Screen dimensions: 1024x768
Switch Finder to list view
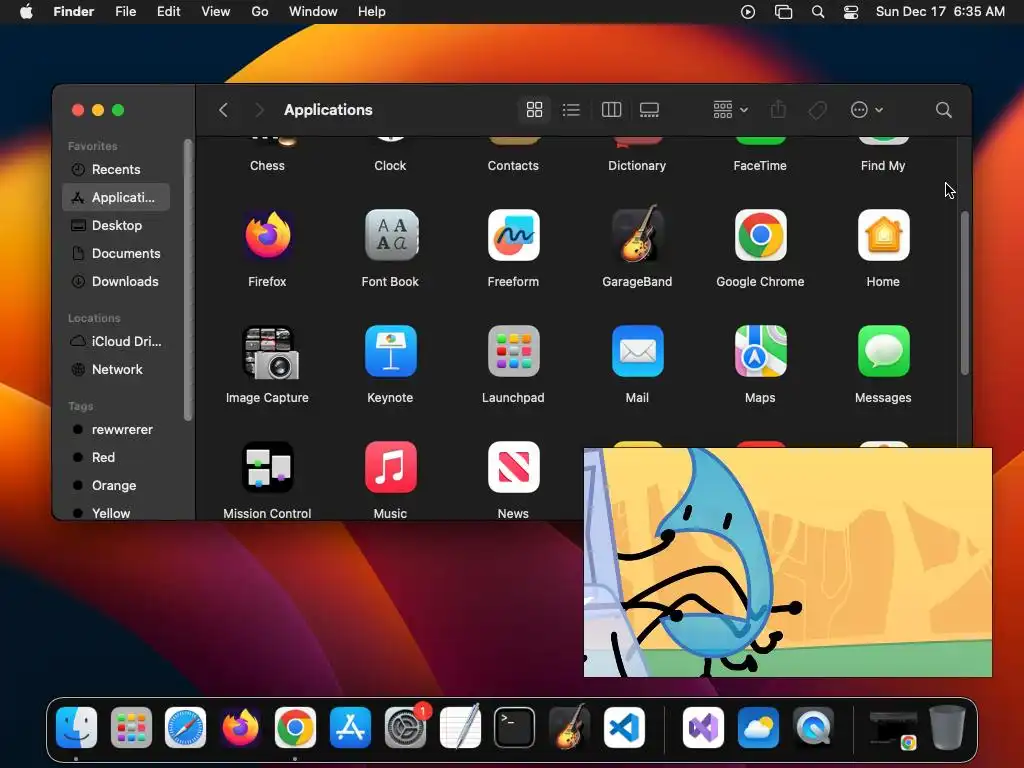(x=571, y=110)
